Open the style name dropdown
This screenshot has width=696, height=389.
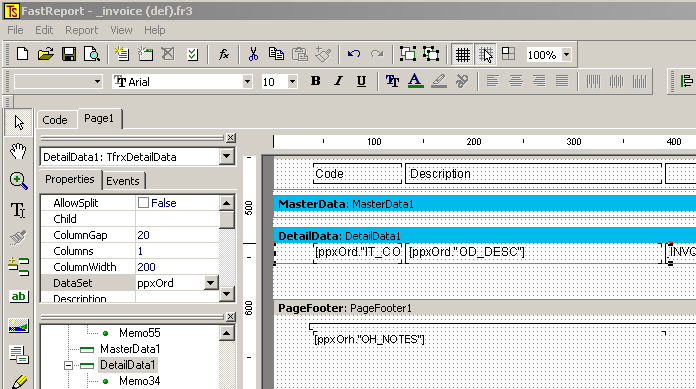pyautogui.click(x=97, y=82)
